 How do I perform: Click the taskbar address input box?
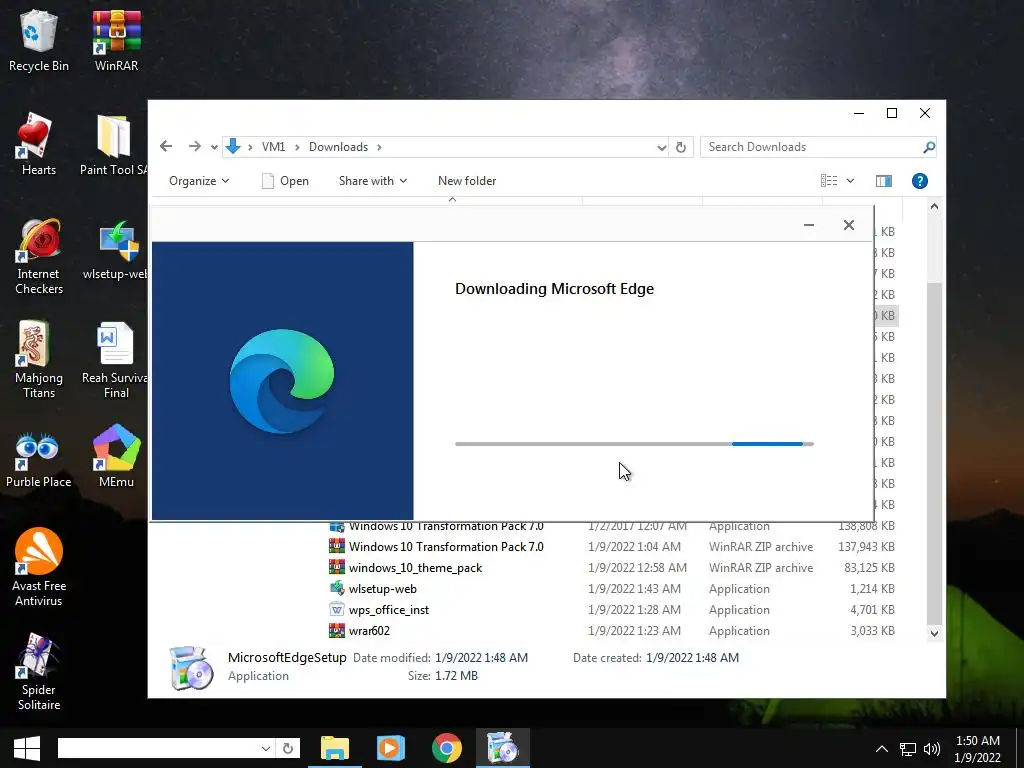tap(158, 748)
